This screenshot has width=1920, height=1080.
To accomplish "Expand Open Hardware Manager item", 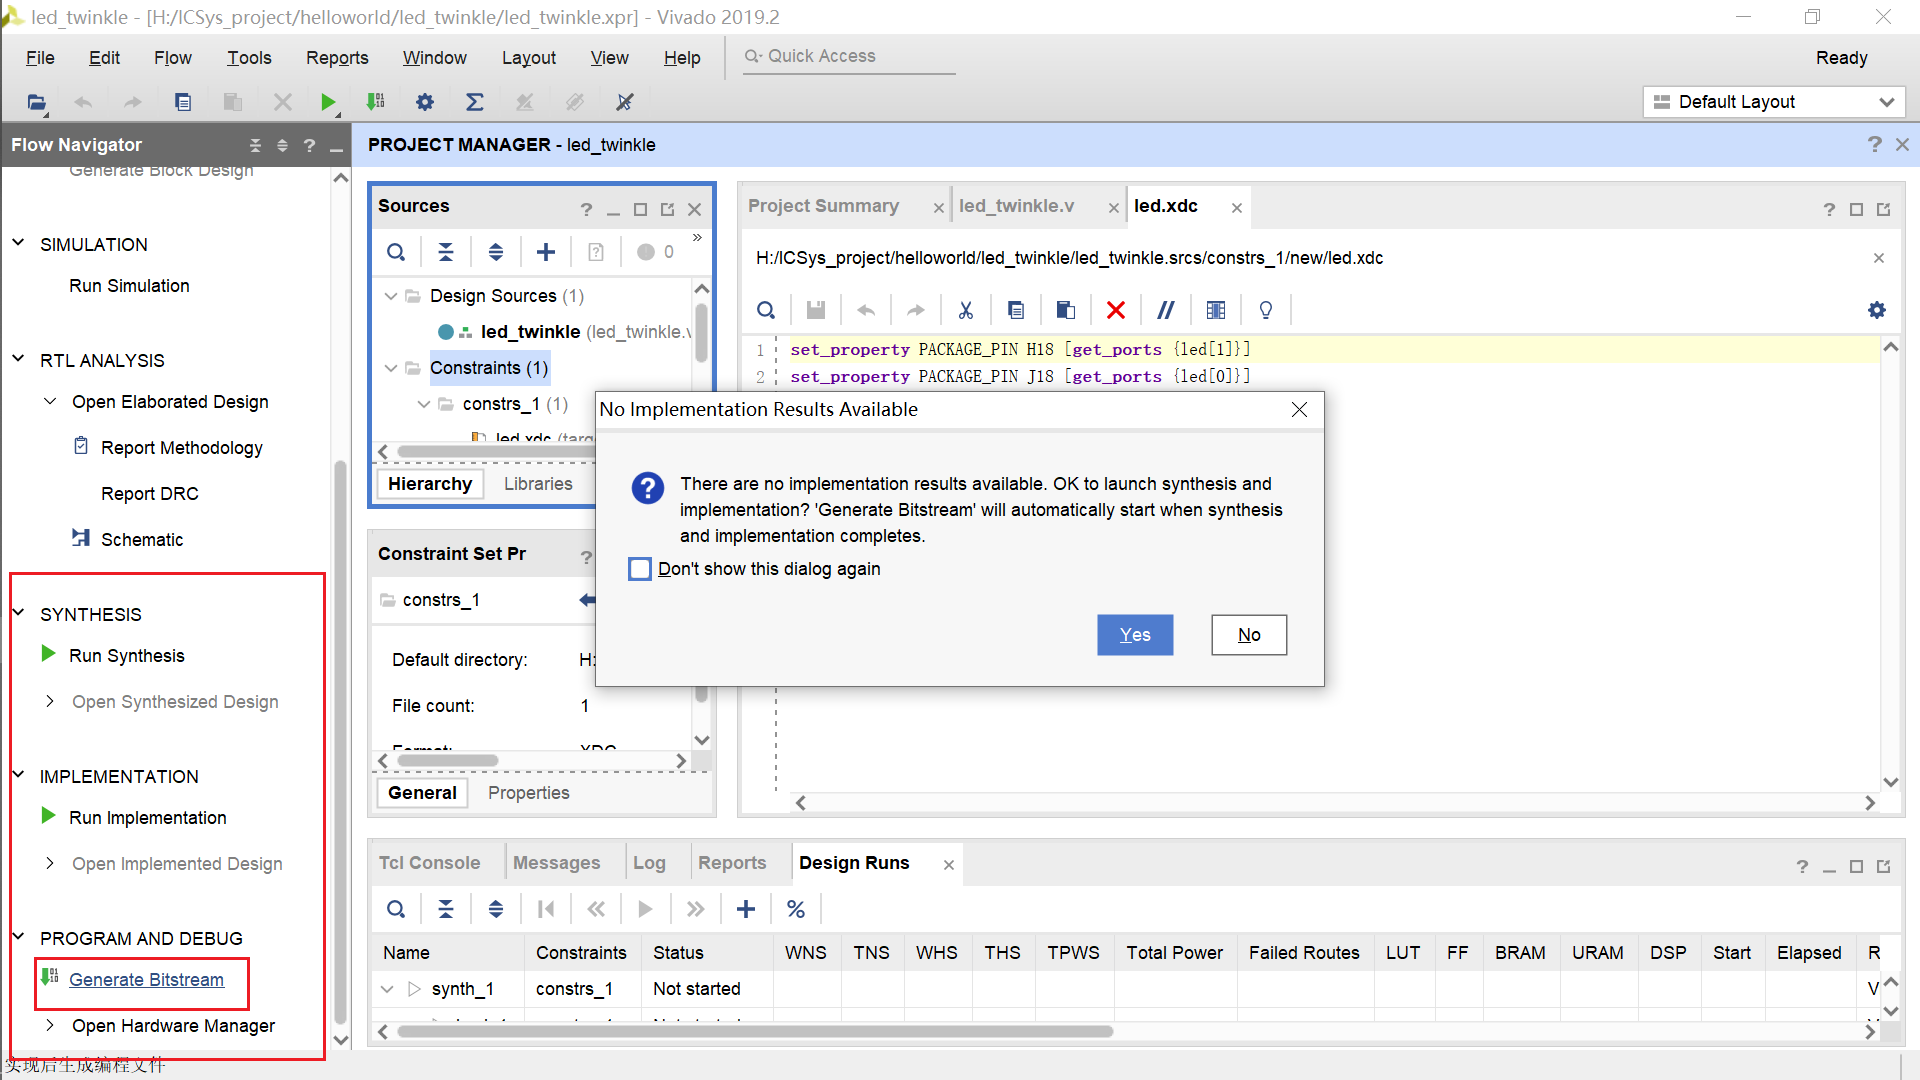I will pos(50,1025).
